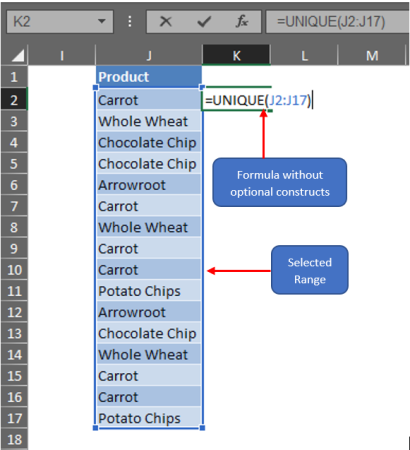Click the K2 Name Box field
This screenshot has width=410, height=450.
pos(59,22)
